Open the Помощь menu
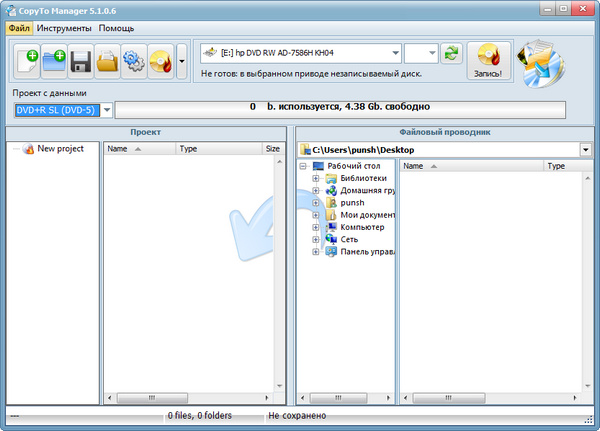The height and width of the screenshot is (431, 600). click(117, 28)
